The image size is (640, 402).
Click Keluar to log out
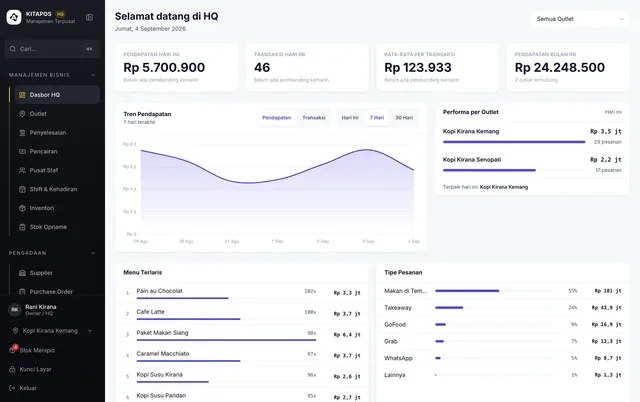point(28,388)
